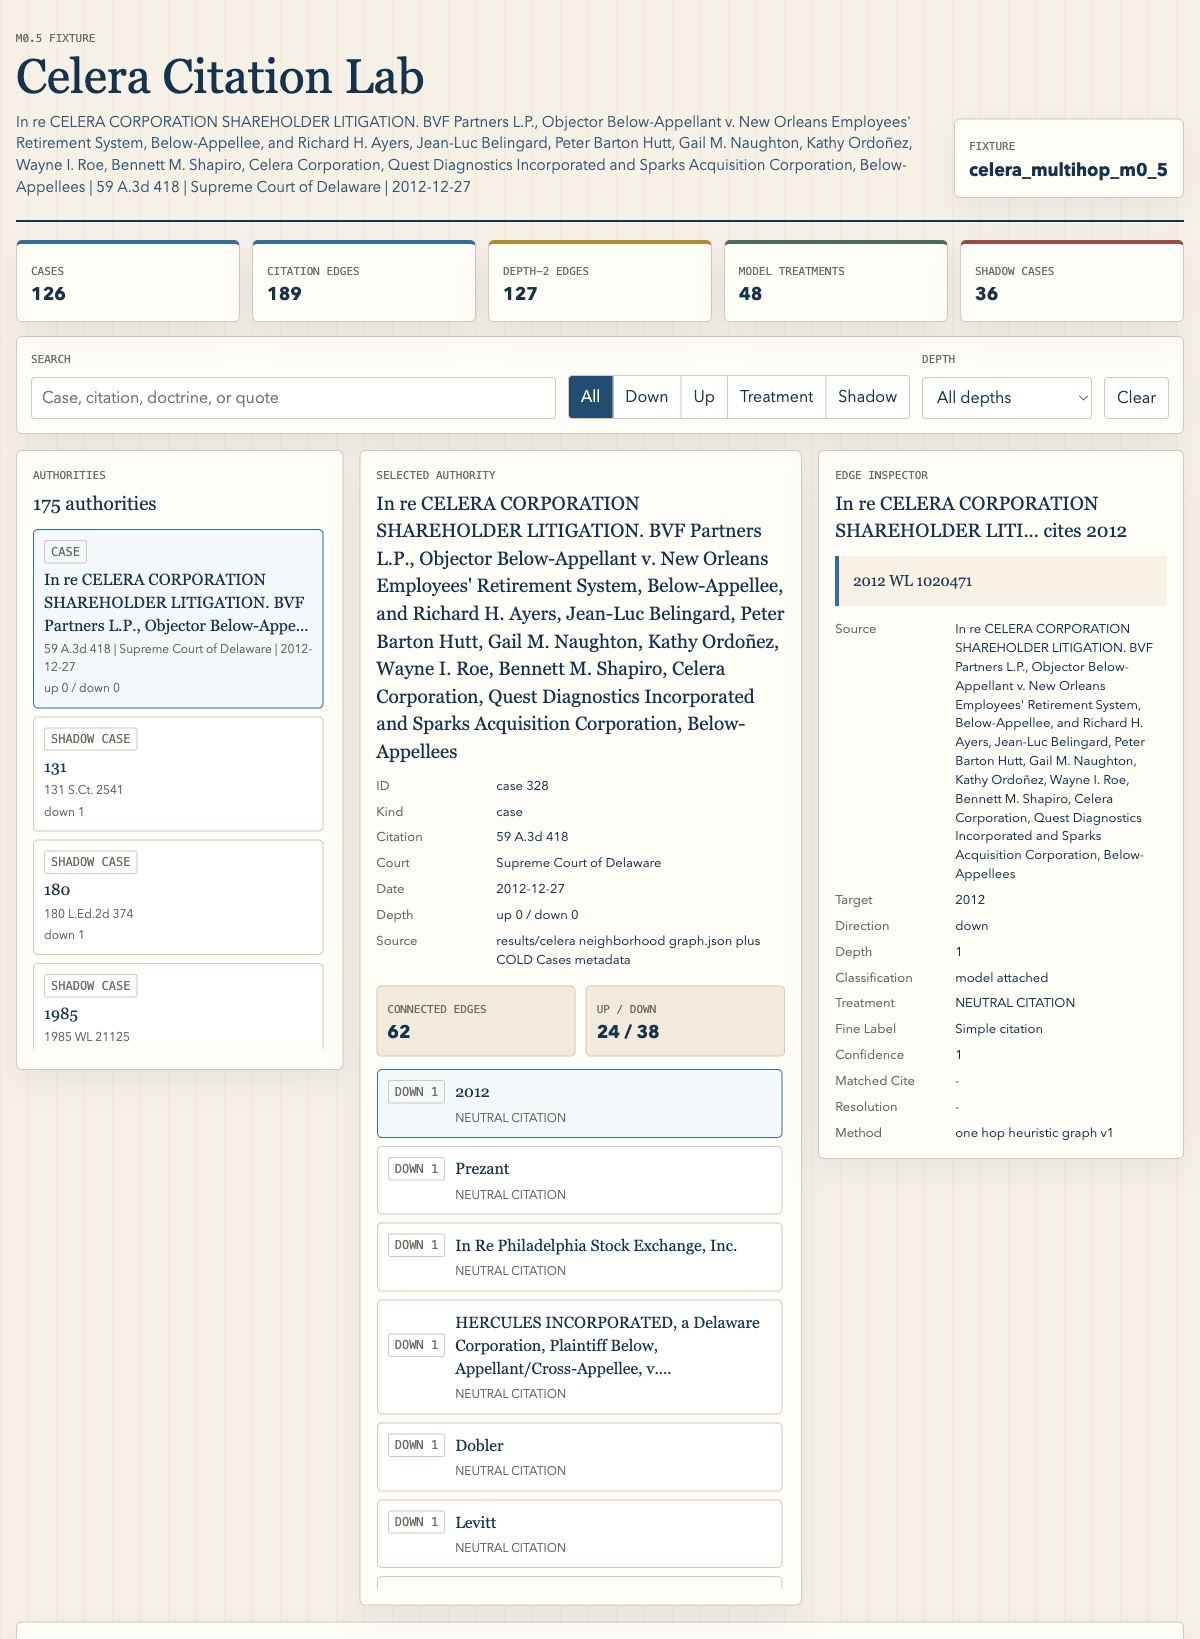
Task: Select the HERCULES INCORPORATED edge row
Action: 579,1357
